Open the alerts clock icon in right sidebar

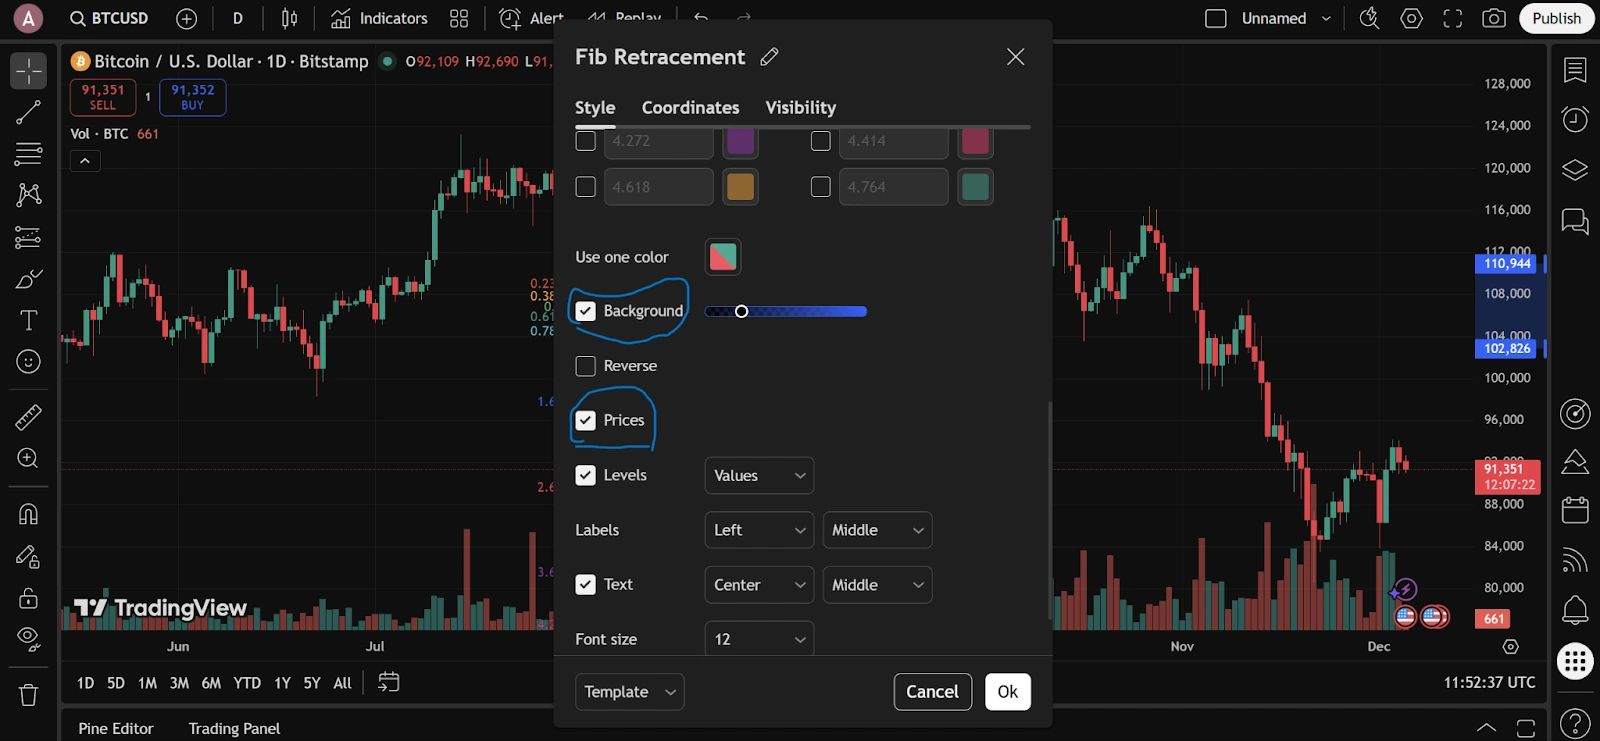1575,119
